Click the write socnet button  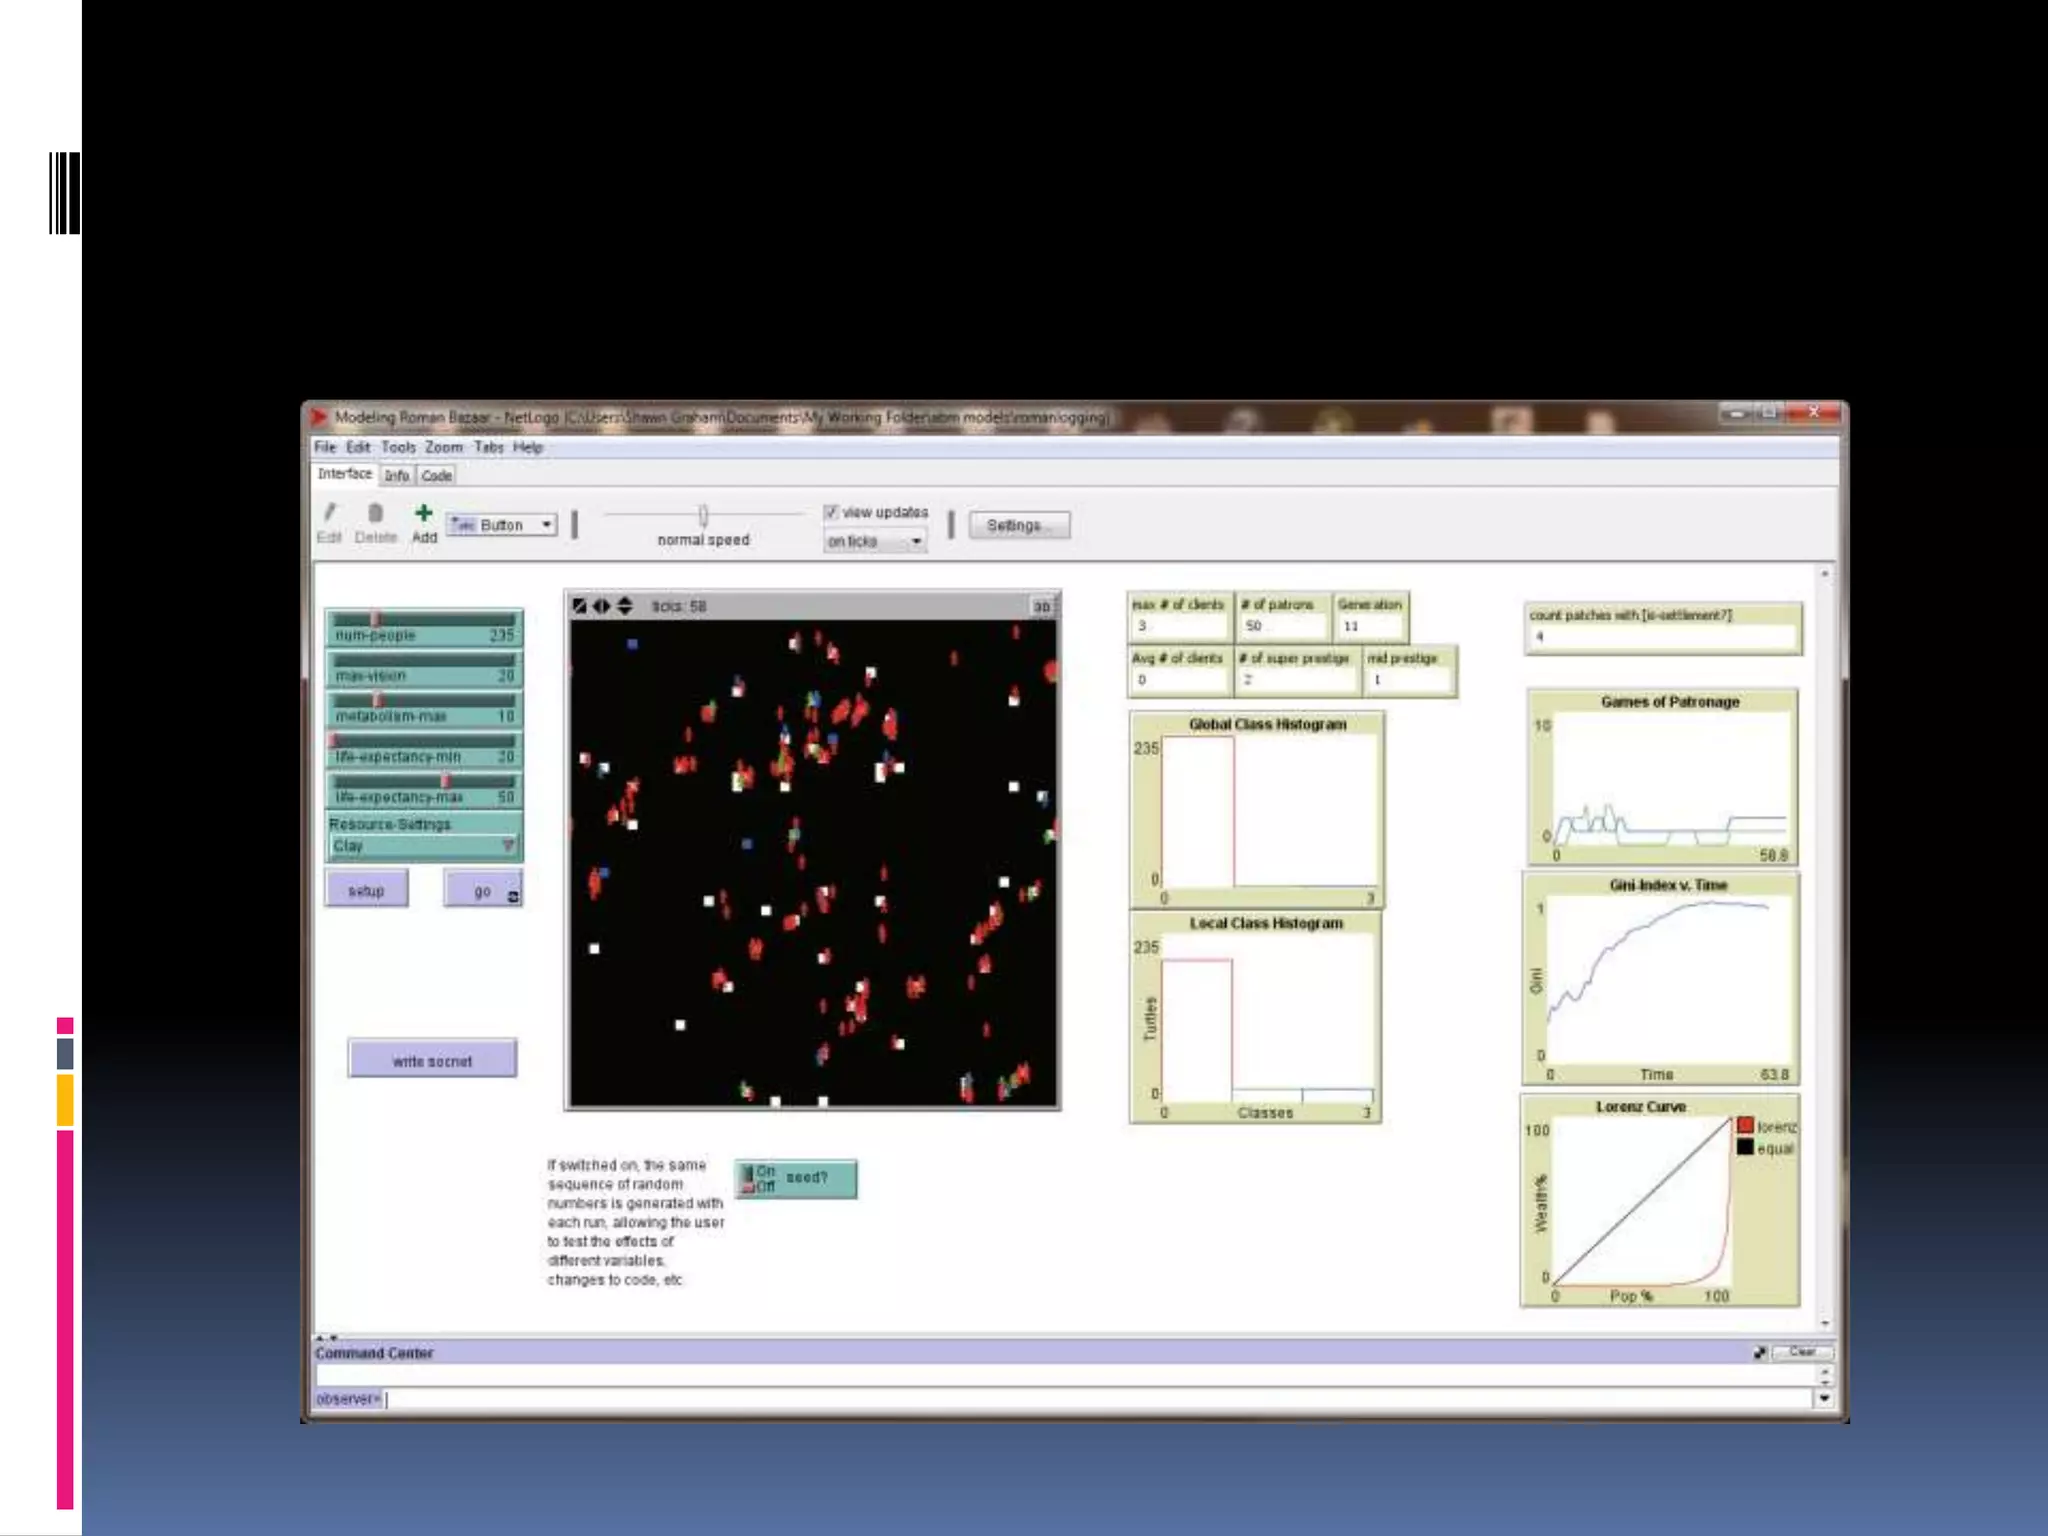[432, 1060]
